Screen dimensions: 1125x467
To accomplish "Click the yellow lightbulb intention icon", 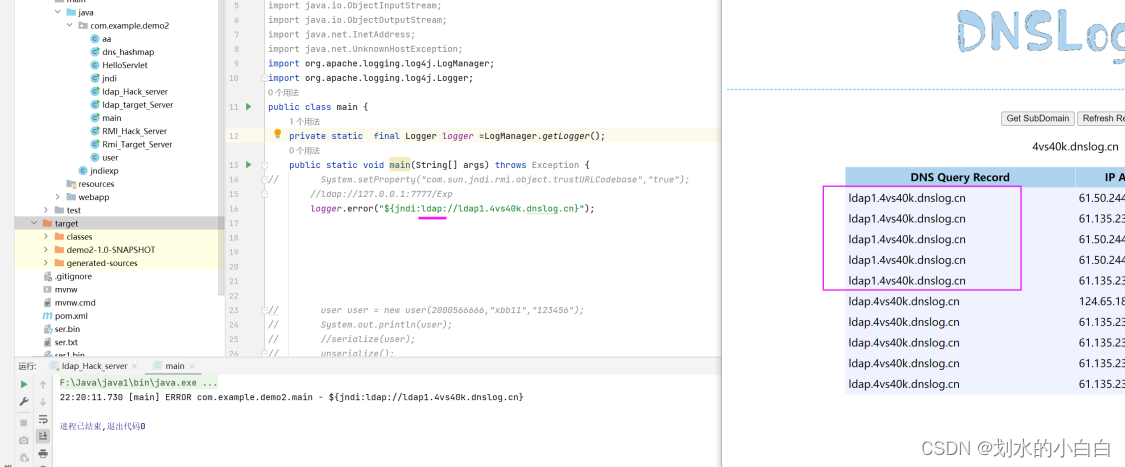I will (x=278, y=134).
